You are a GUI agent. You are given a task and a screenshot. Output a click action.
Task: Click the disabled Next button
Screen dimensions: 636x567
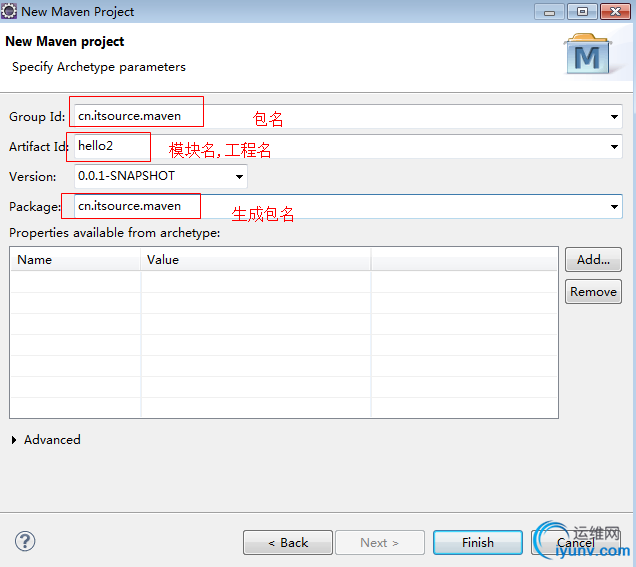point(380,542)
